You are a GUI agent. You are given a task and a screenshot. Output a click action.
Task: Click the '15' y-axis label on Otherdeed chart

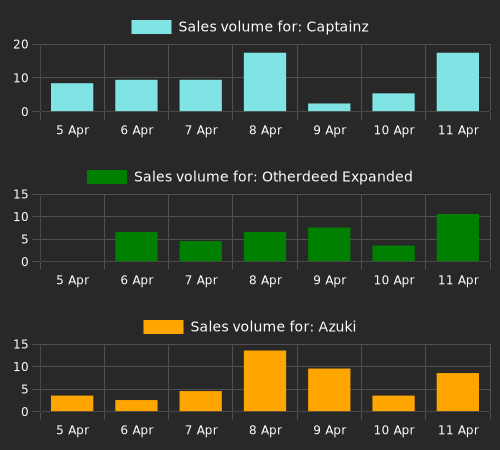coord(21,194)
